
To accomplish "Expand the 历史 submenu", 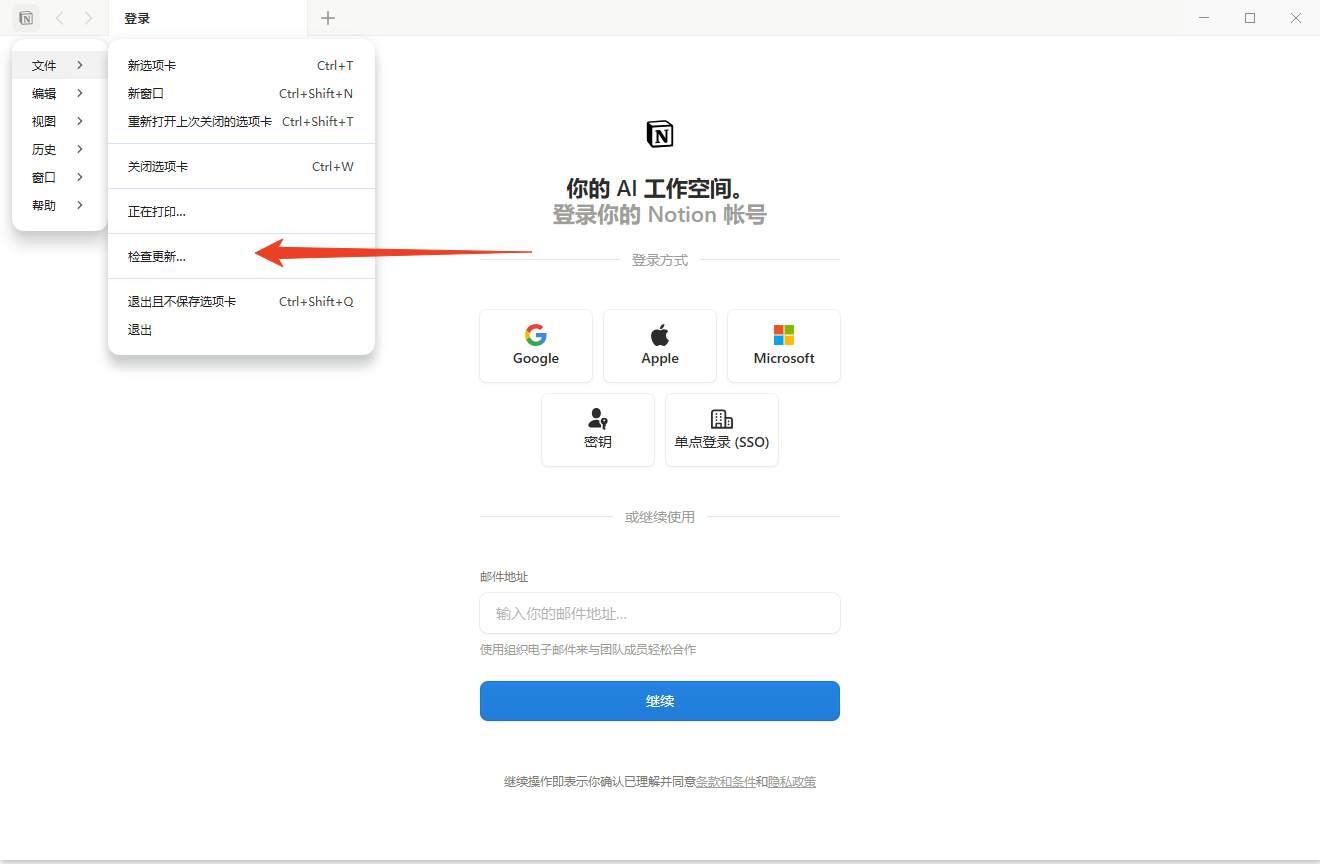I will 44,149.
